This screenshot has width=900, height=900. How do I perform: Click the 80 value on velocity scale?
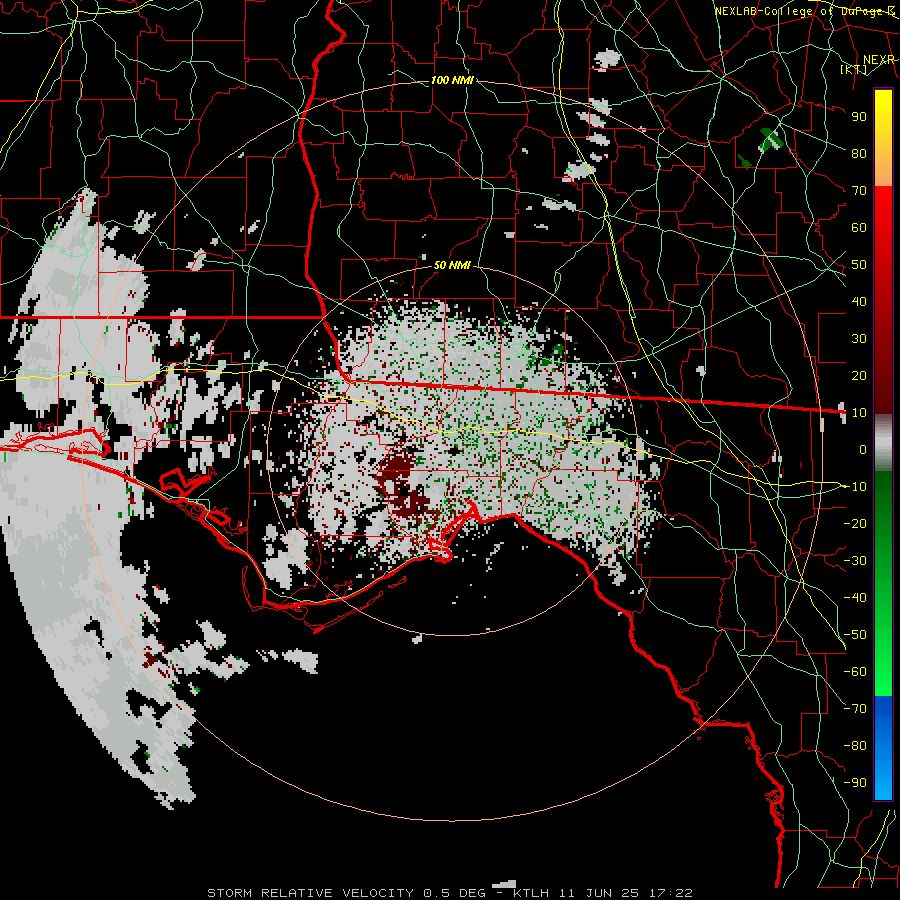point(859,153)
